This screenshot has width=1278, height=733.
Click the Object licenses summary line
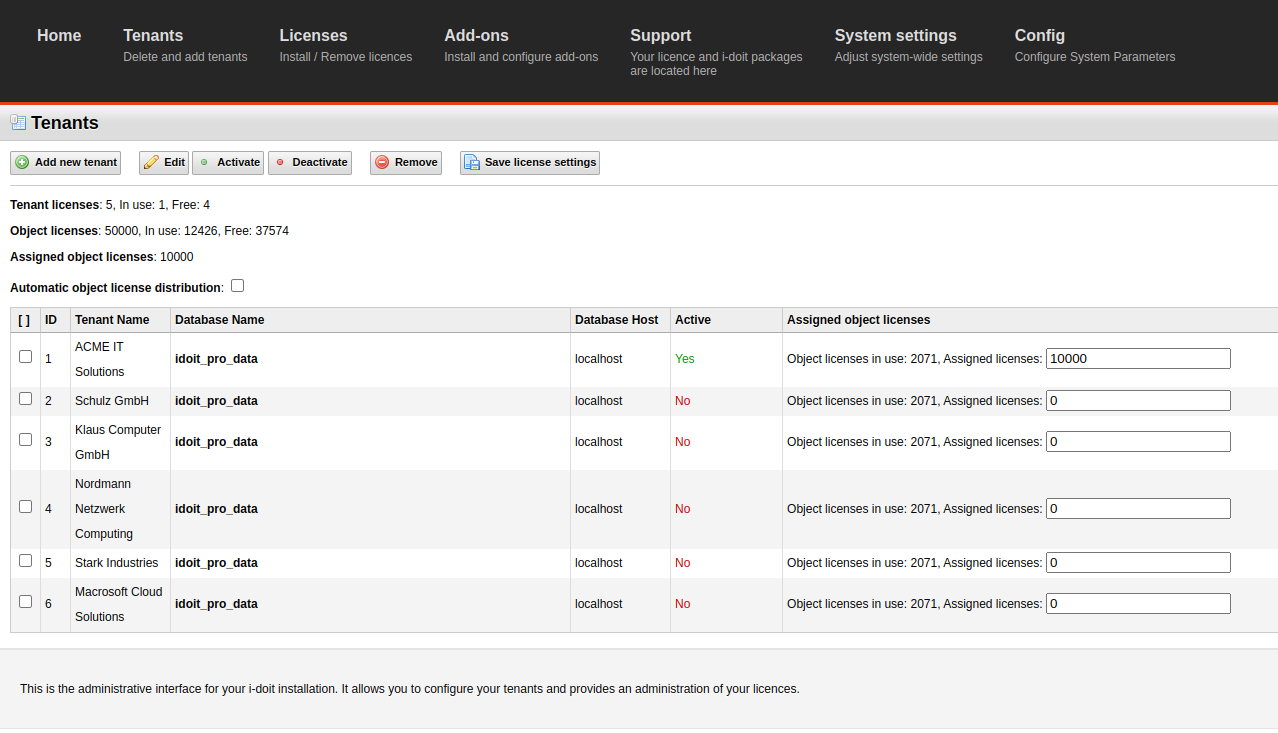click(149, 231)
